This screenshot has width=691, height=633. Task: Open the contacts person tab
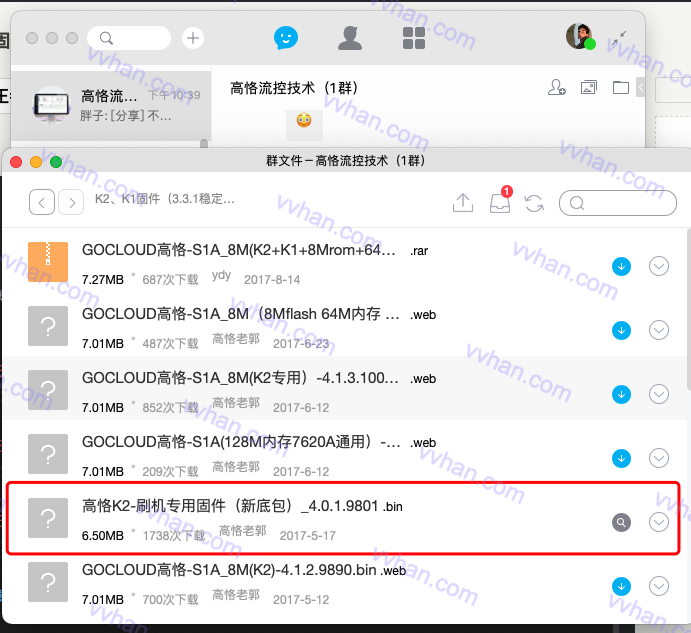[x=350, y=38]
